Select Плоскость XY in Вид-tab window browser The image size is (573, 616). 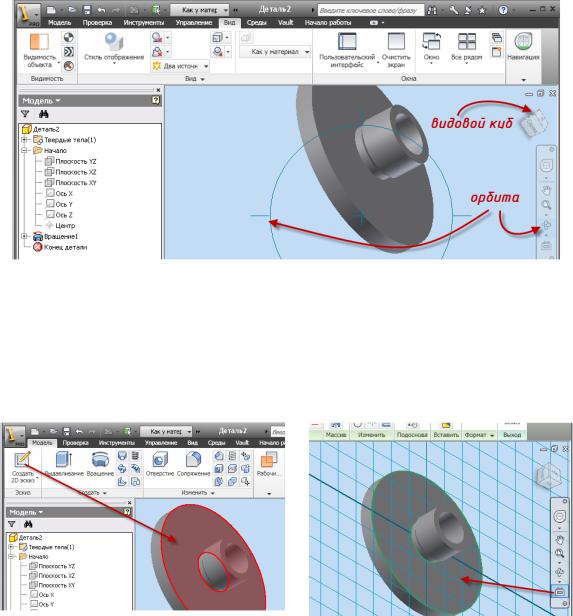pyautogui.click(x=71, y=183)
